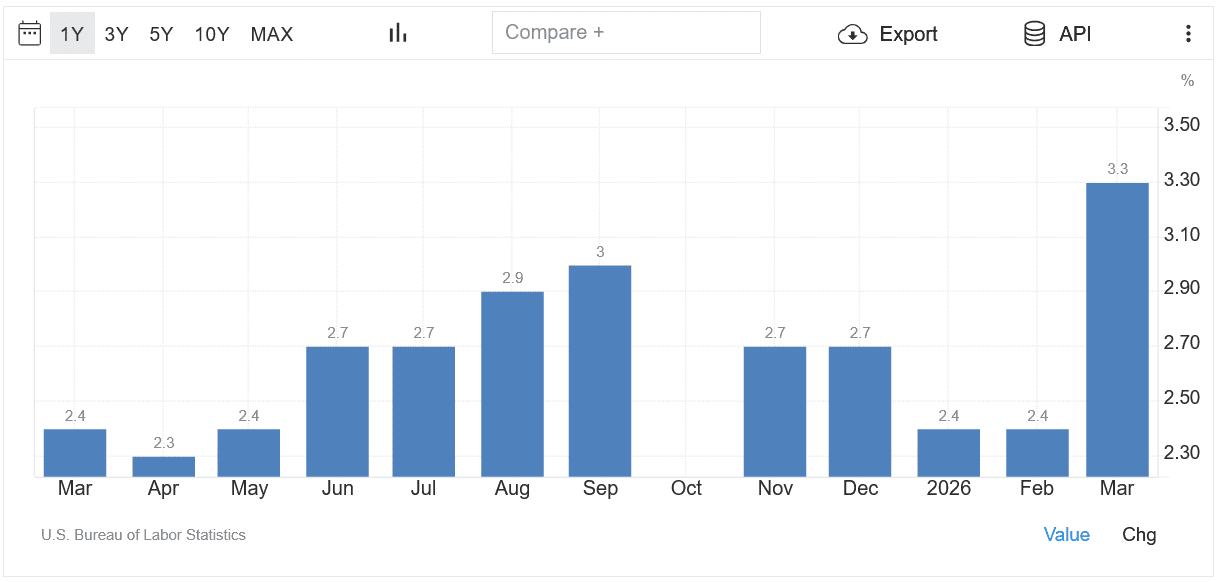Click the Export cloud download icon

point(852,35)
